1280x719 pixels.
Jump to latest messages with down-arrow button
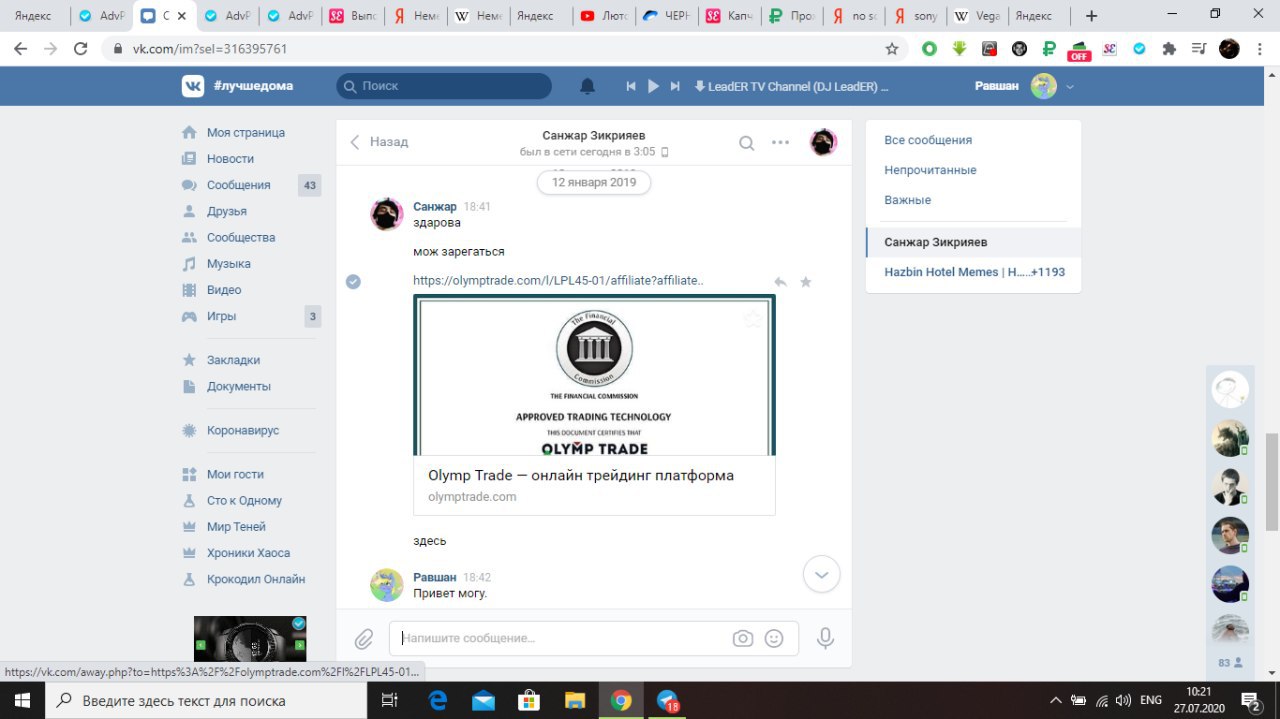click(x=822, y=574)
